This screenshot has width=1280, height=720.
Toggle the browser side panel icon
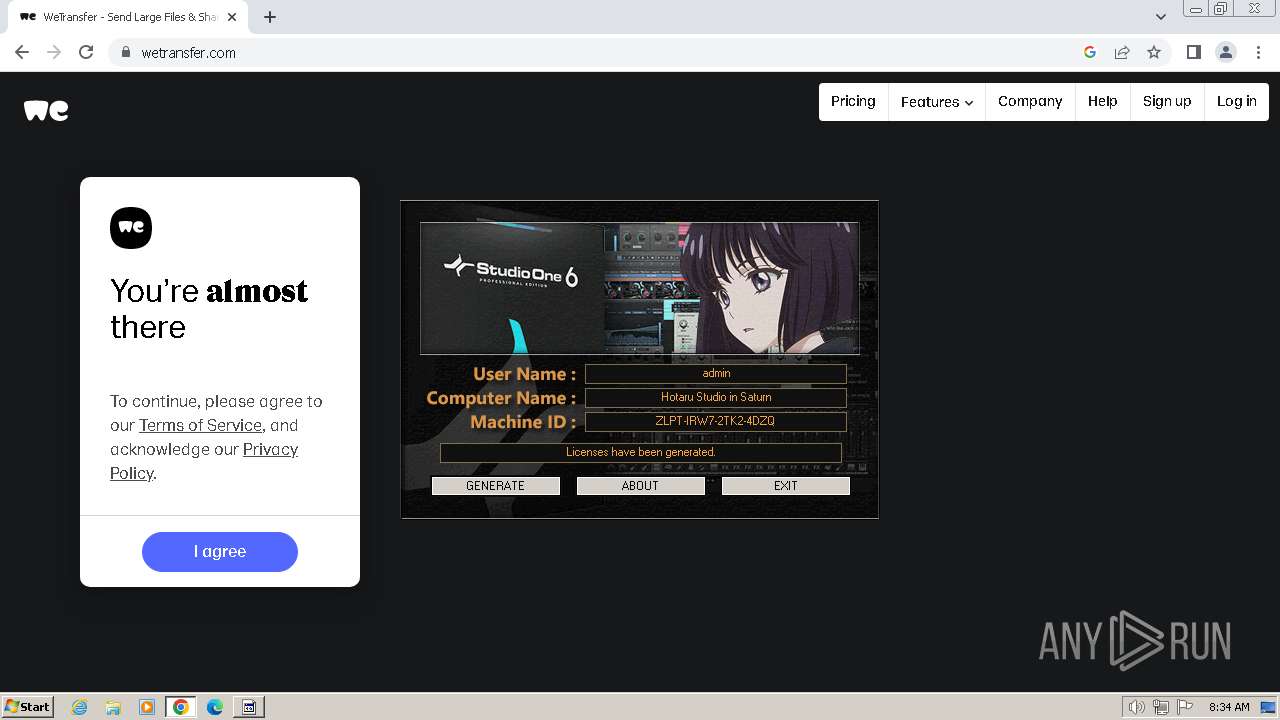click(x=1194, y=52)
